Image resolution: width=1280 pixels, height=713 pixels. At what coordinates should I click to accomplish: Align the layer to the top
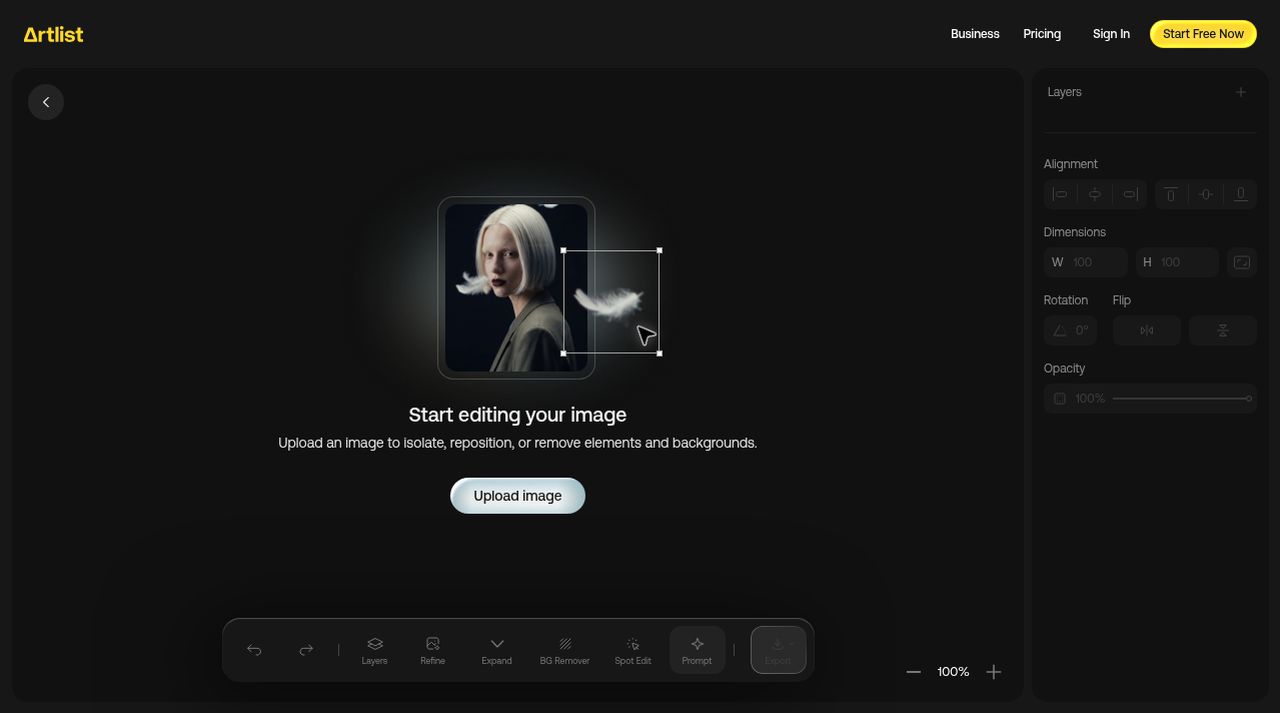click(x=1171, y=194)
